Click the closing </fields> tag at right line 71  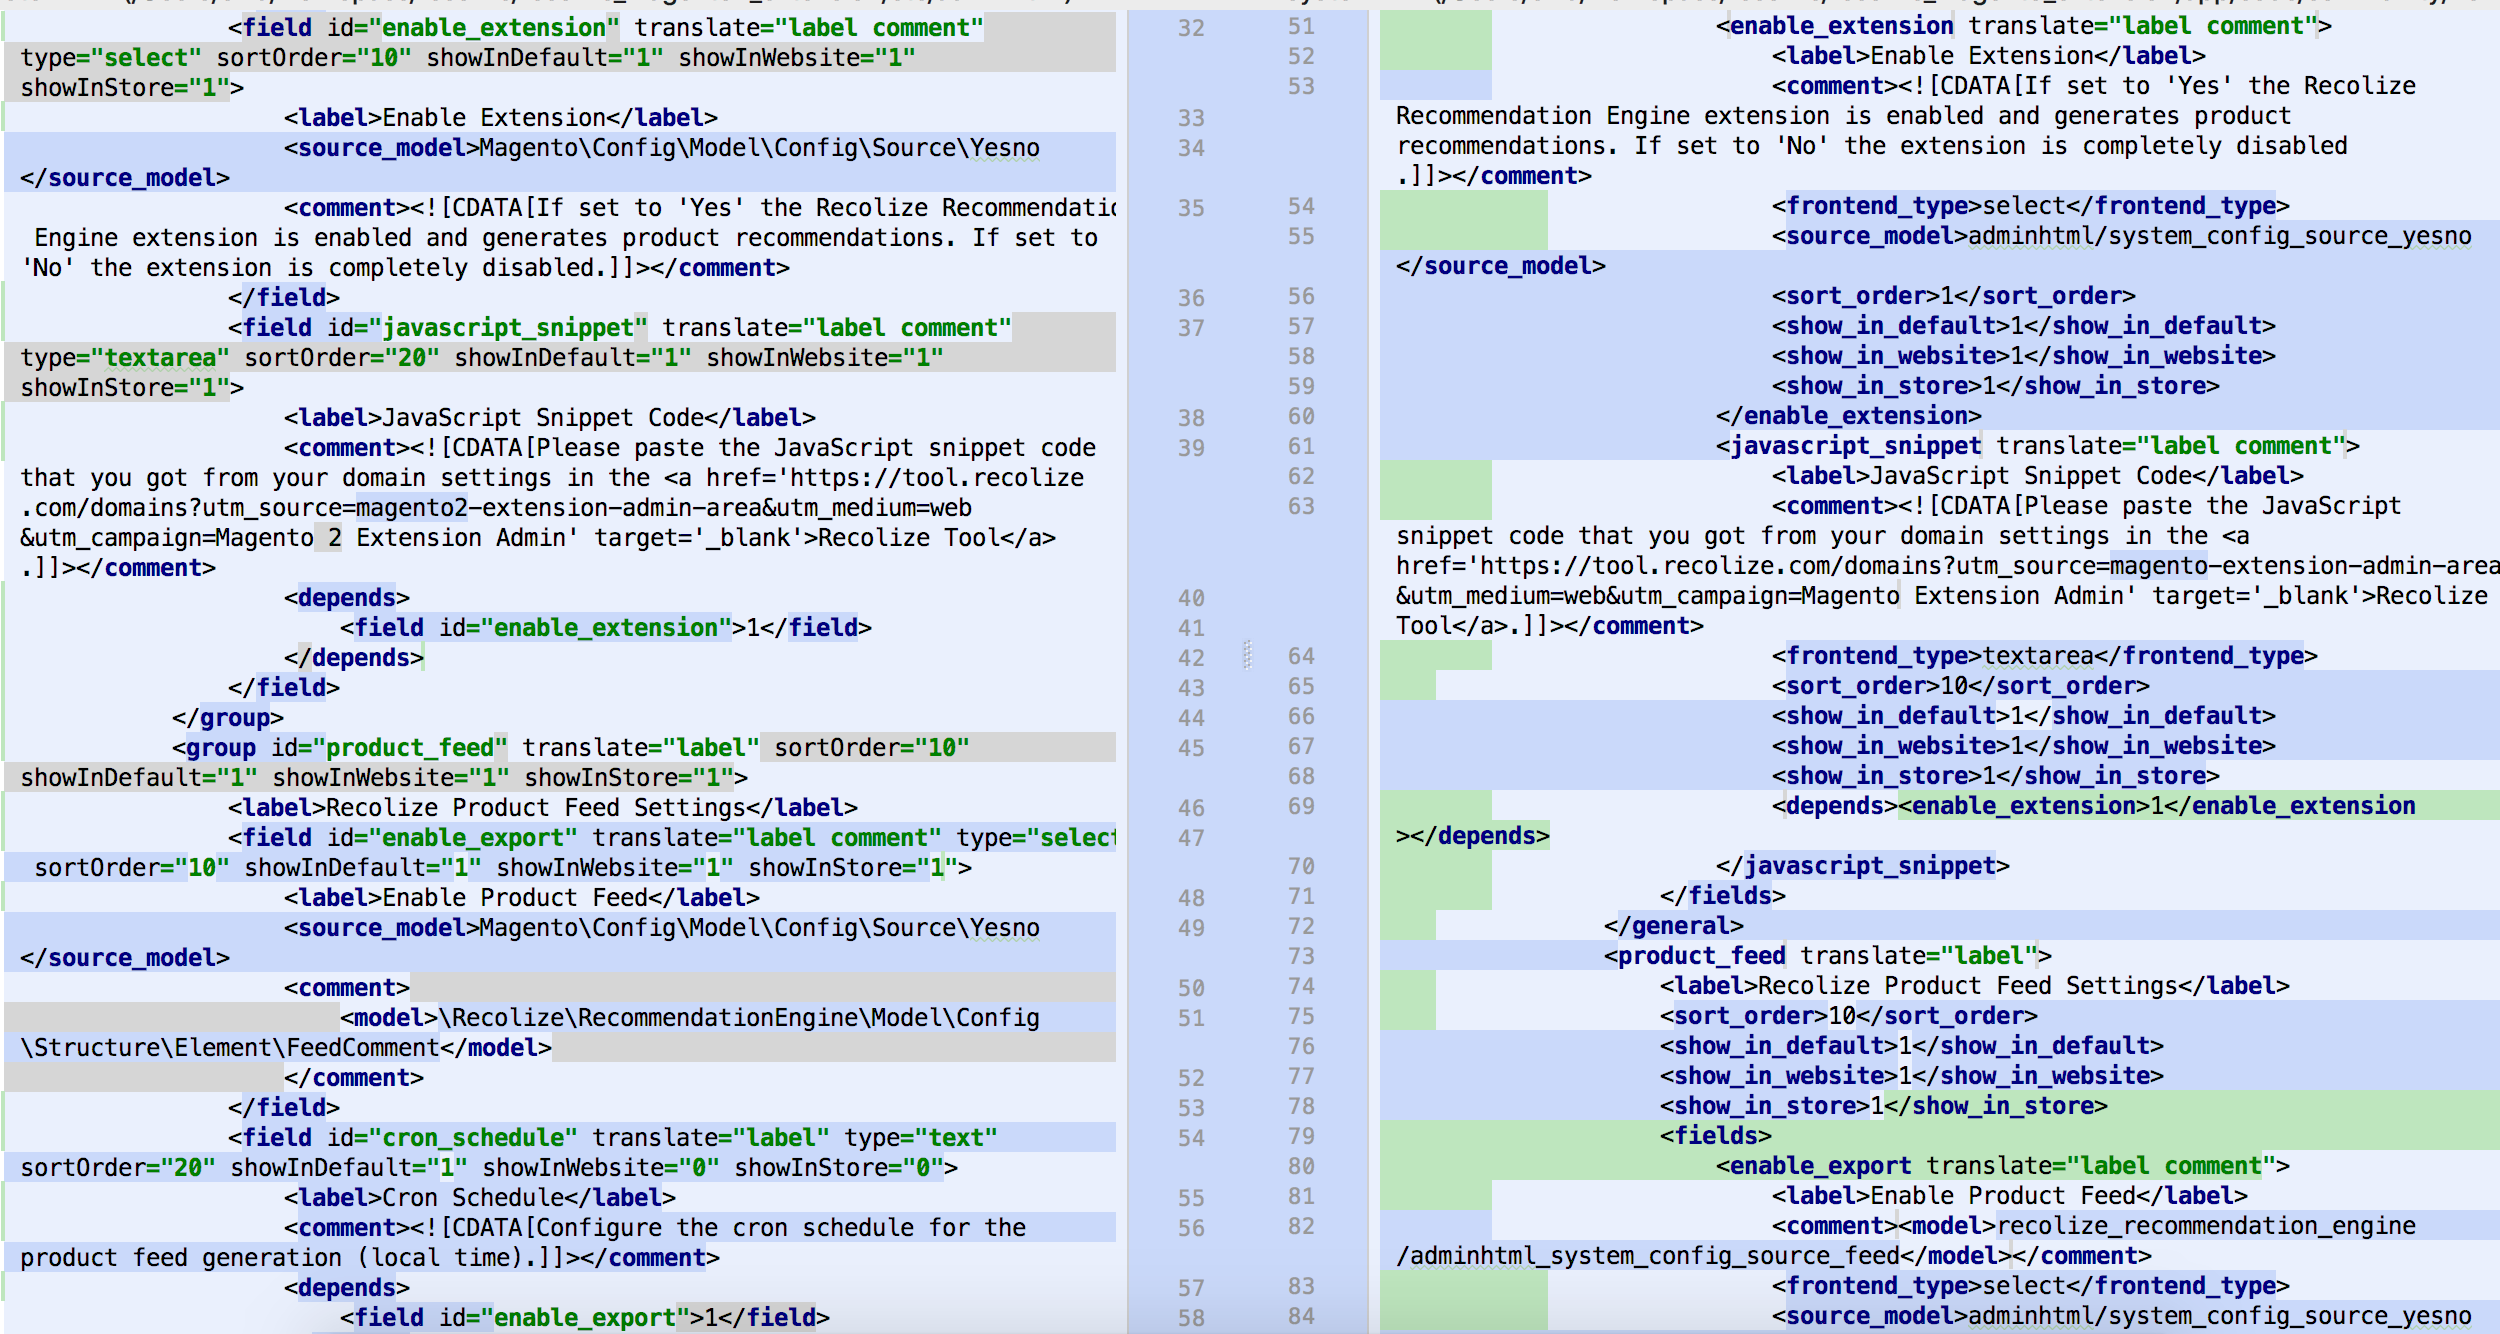1722,896
